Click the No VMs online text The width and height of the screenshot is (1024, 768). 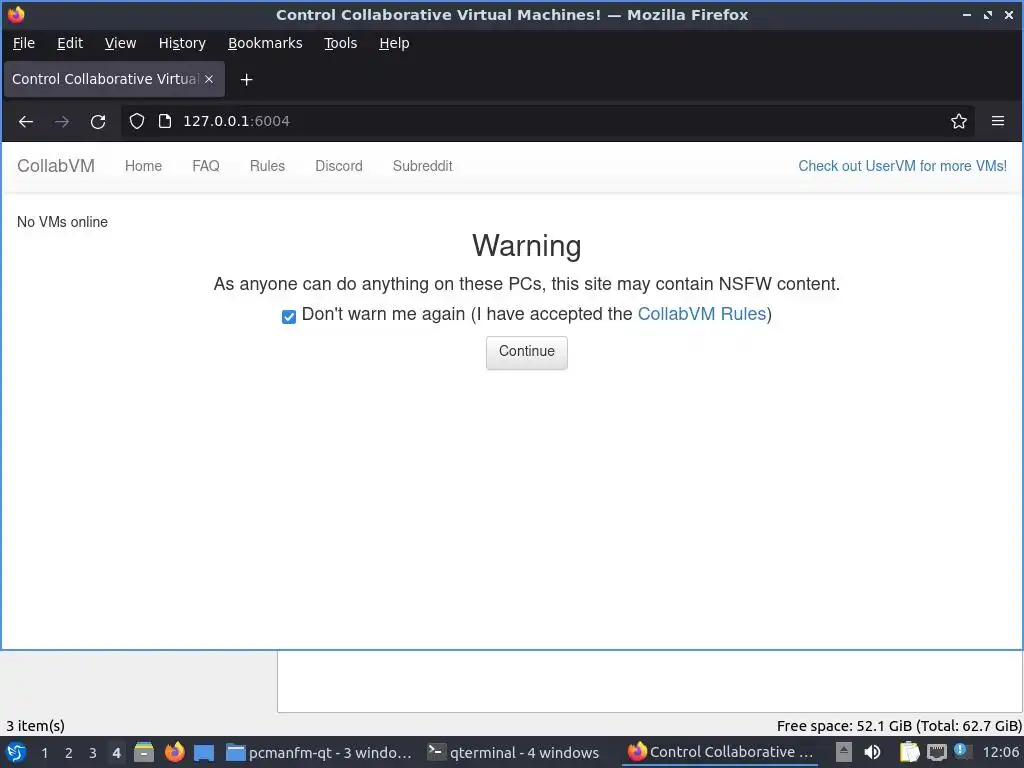click(62, 222)
